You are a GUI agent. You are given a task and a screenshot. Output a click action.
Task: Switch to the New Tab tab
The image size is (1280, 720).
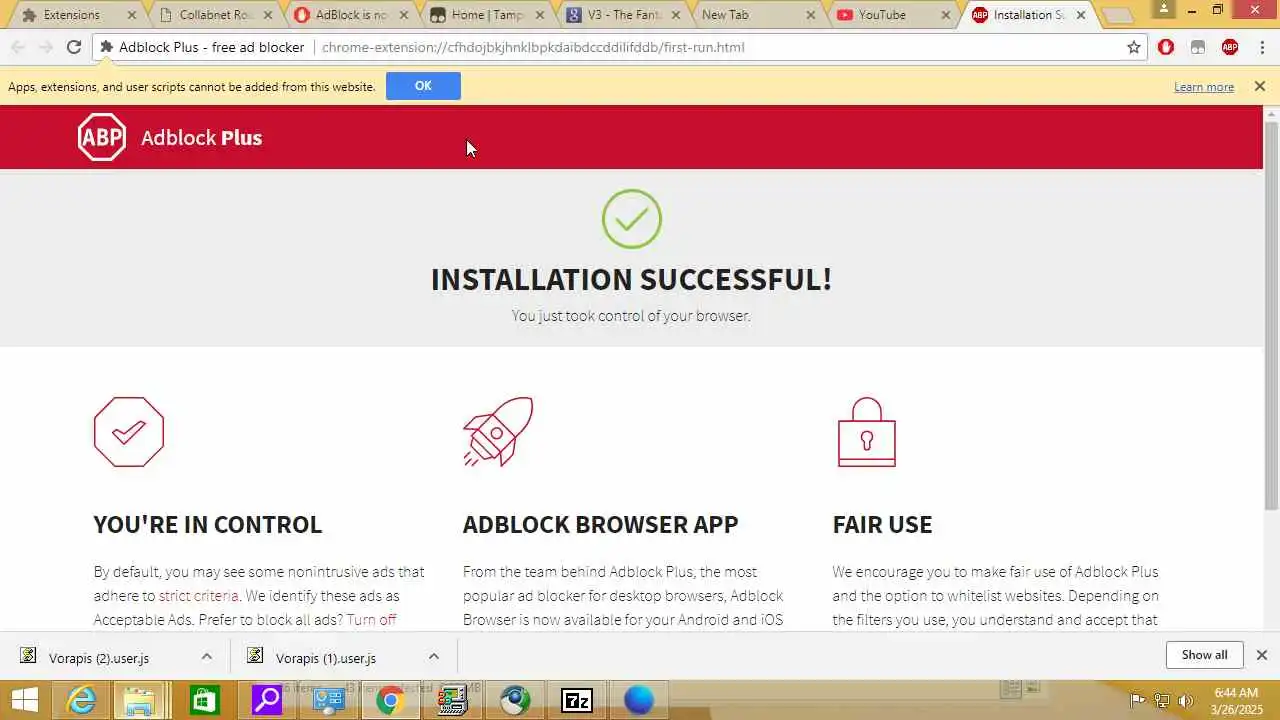(x=725, y=15)
